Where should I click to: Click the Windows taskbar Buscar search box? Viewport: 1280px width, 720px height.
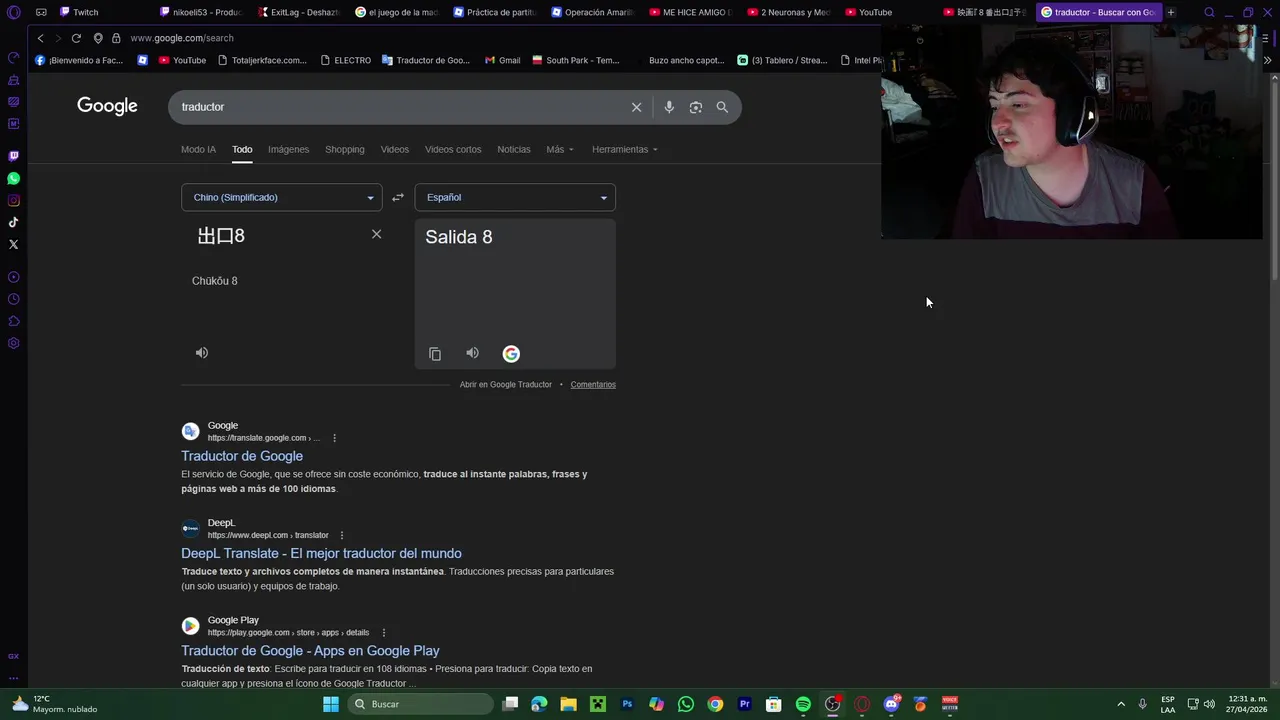click(420, 704)
